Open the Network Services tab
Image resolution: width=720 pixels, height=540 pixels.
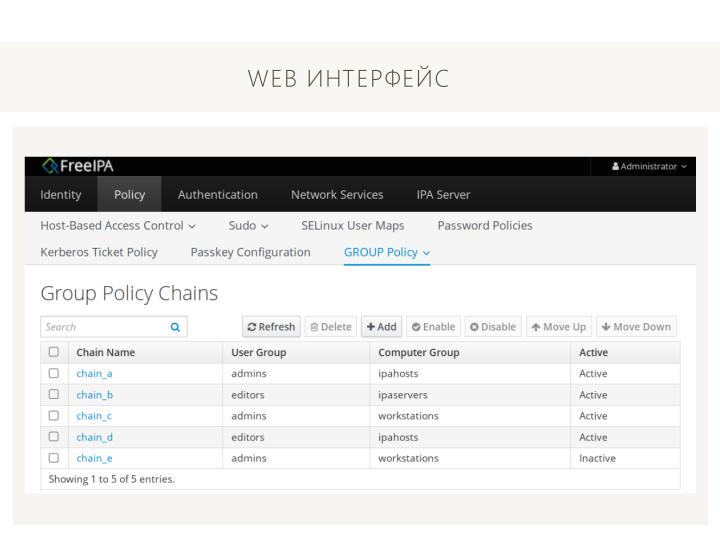click(x=336, y=195)
